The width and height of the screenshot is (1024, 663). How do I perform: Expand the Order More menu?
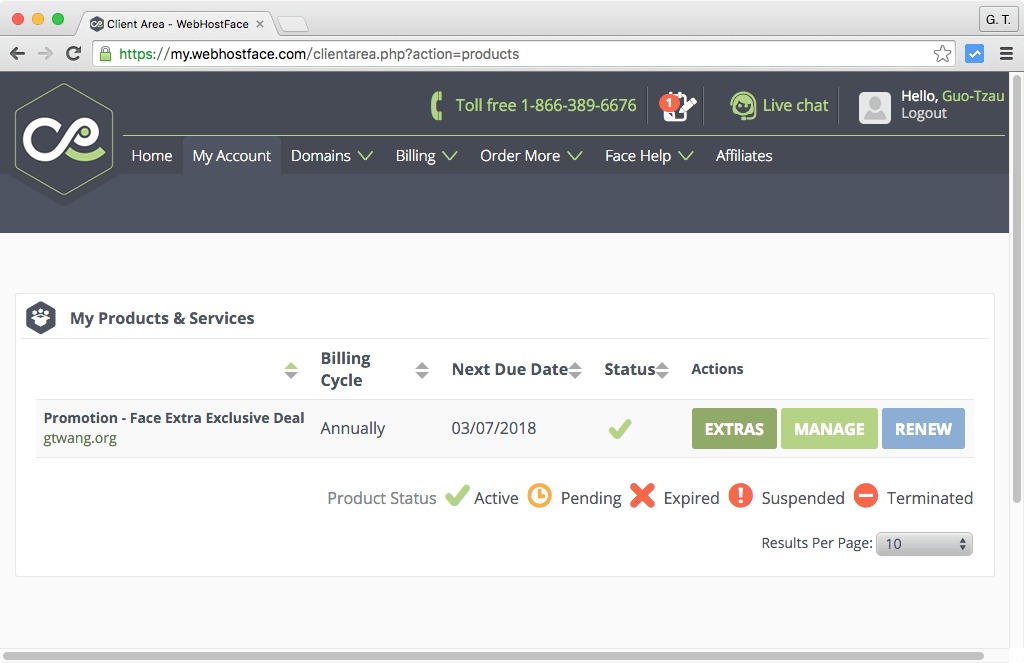(531, 156)
